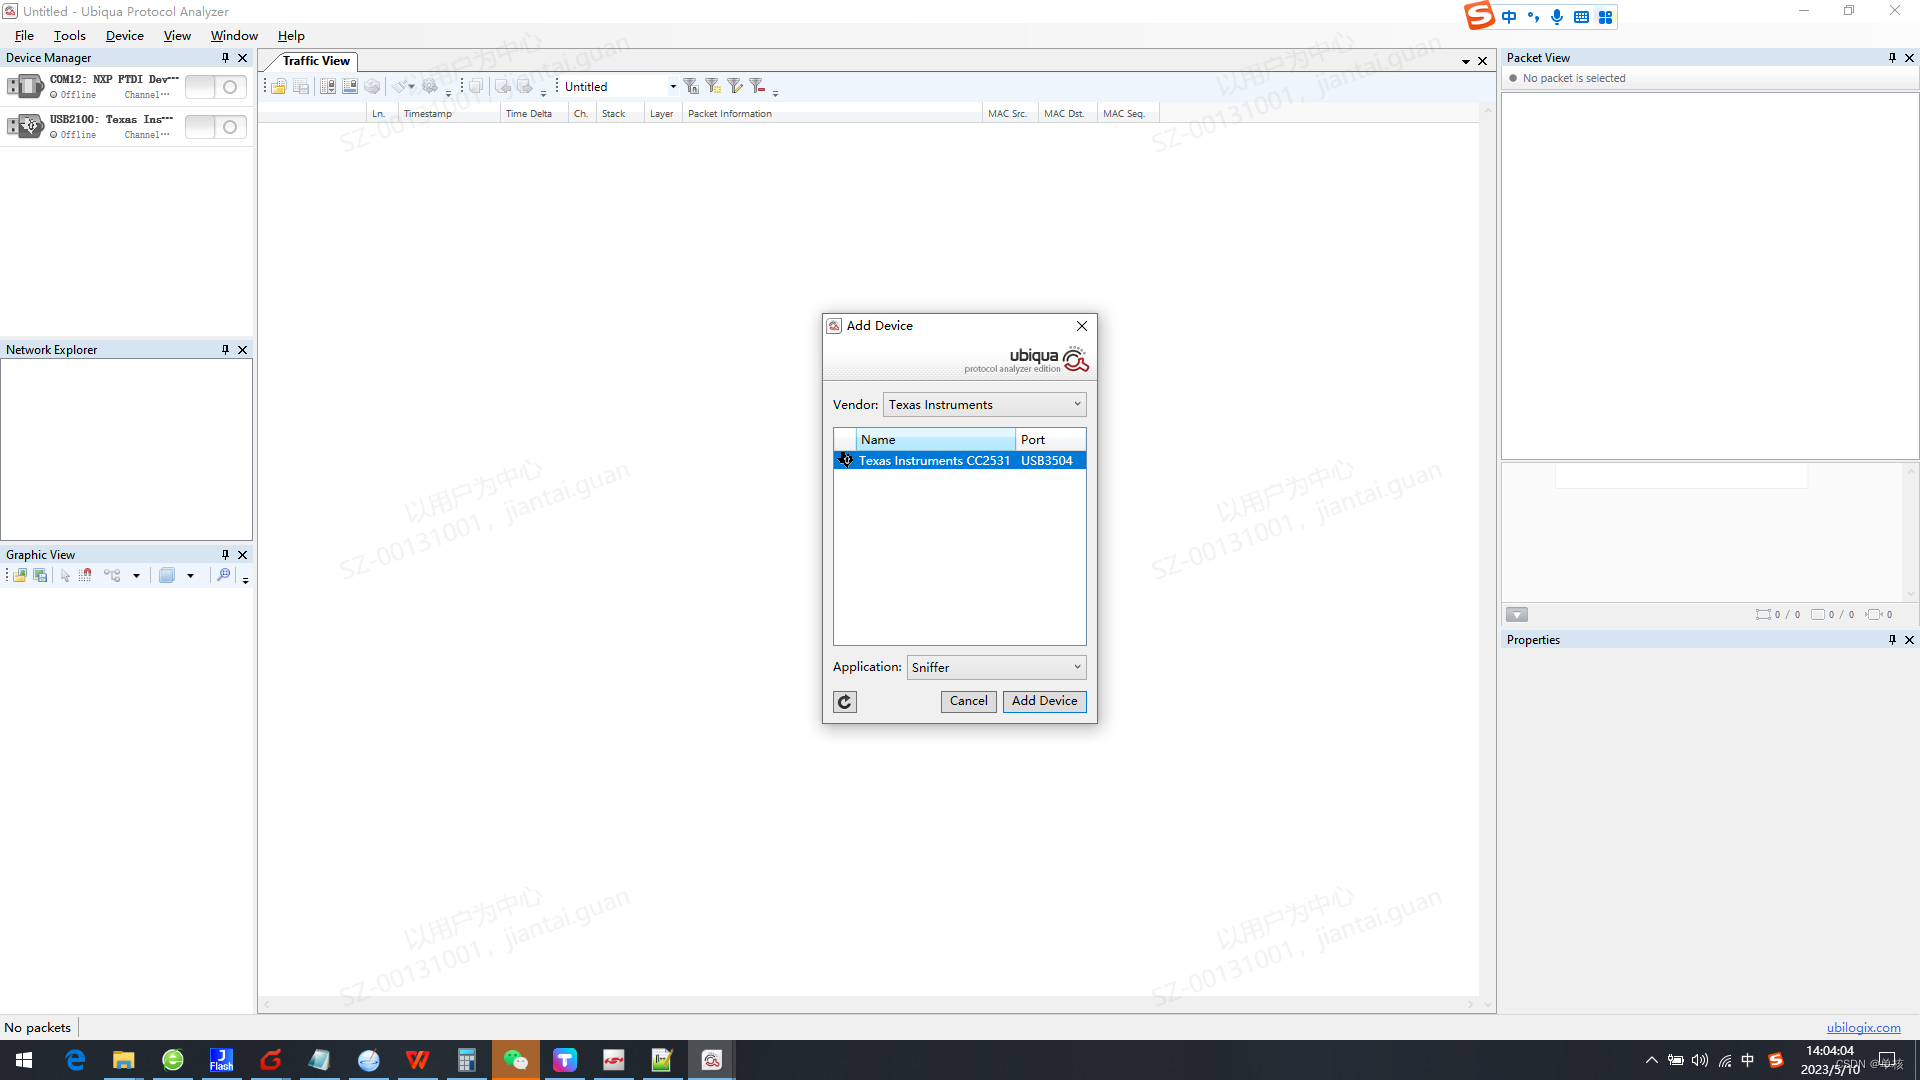Open File Explorer from the taskbar
1920x1080 pixels.
point(123,1060)
